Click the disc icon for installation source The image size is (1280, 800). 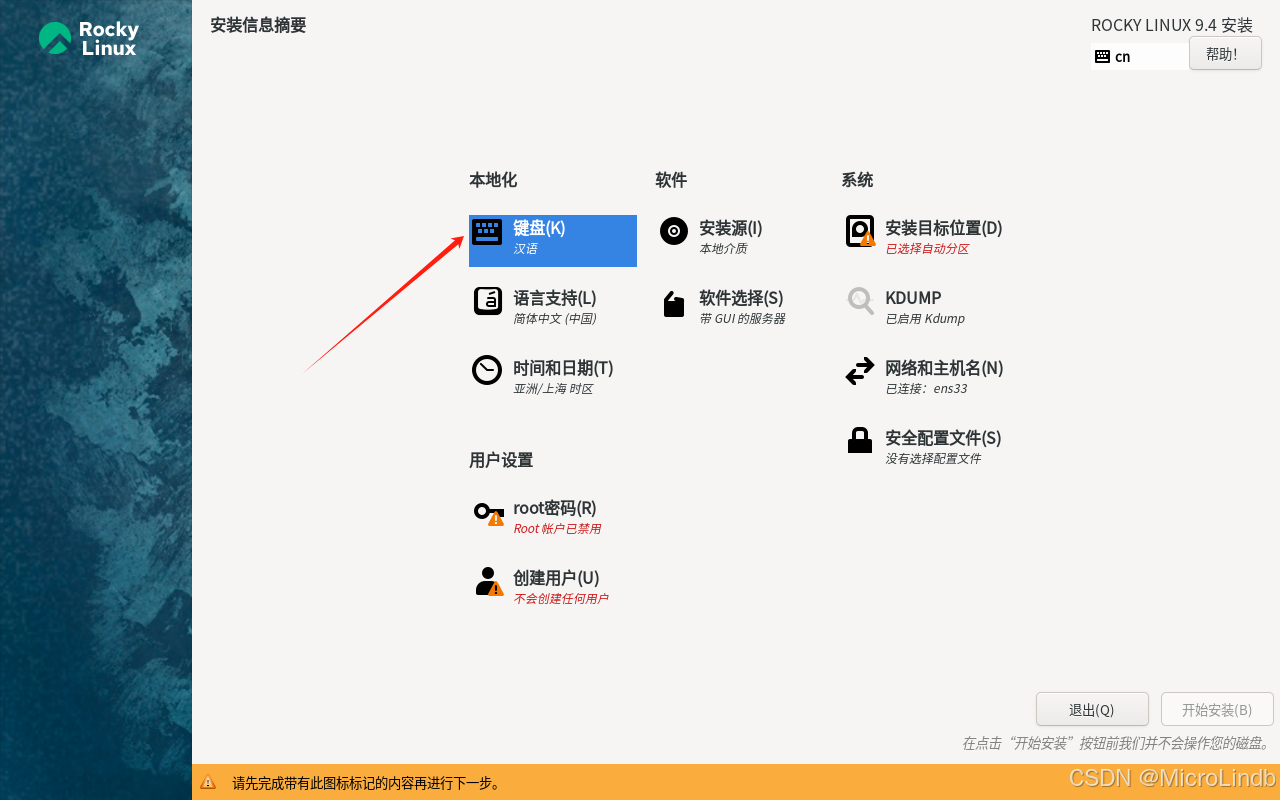tap(674, 231)
